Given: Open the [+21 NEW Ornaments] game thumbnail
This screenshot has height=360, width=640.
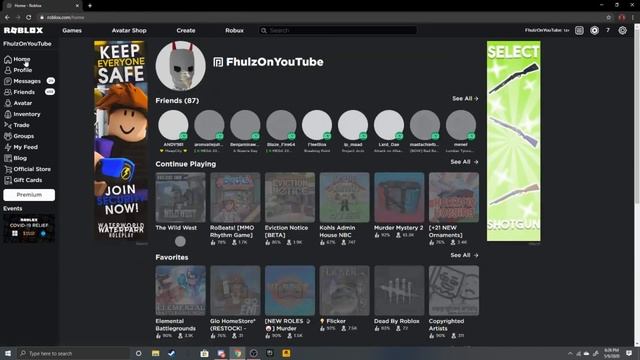Looking at the screenshot, I should click(x=454, y=198).
